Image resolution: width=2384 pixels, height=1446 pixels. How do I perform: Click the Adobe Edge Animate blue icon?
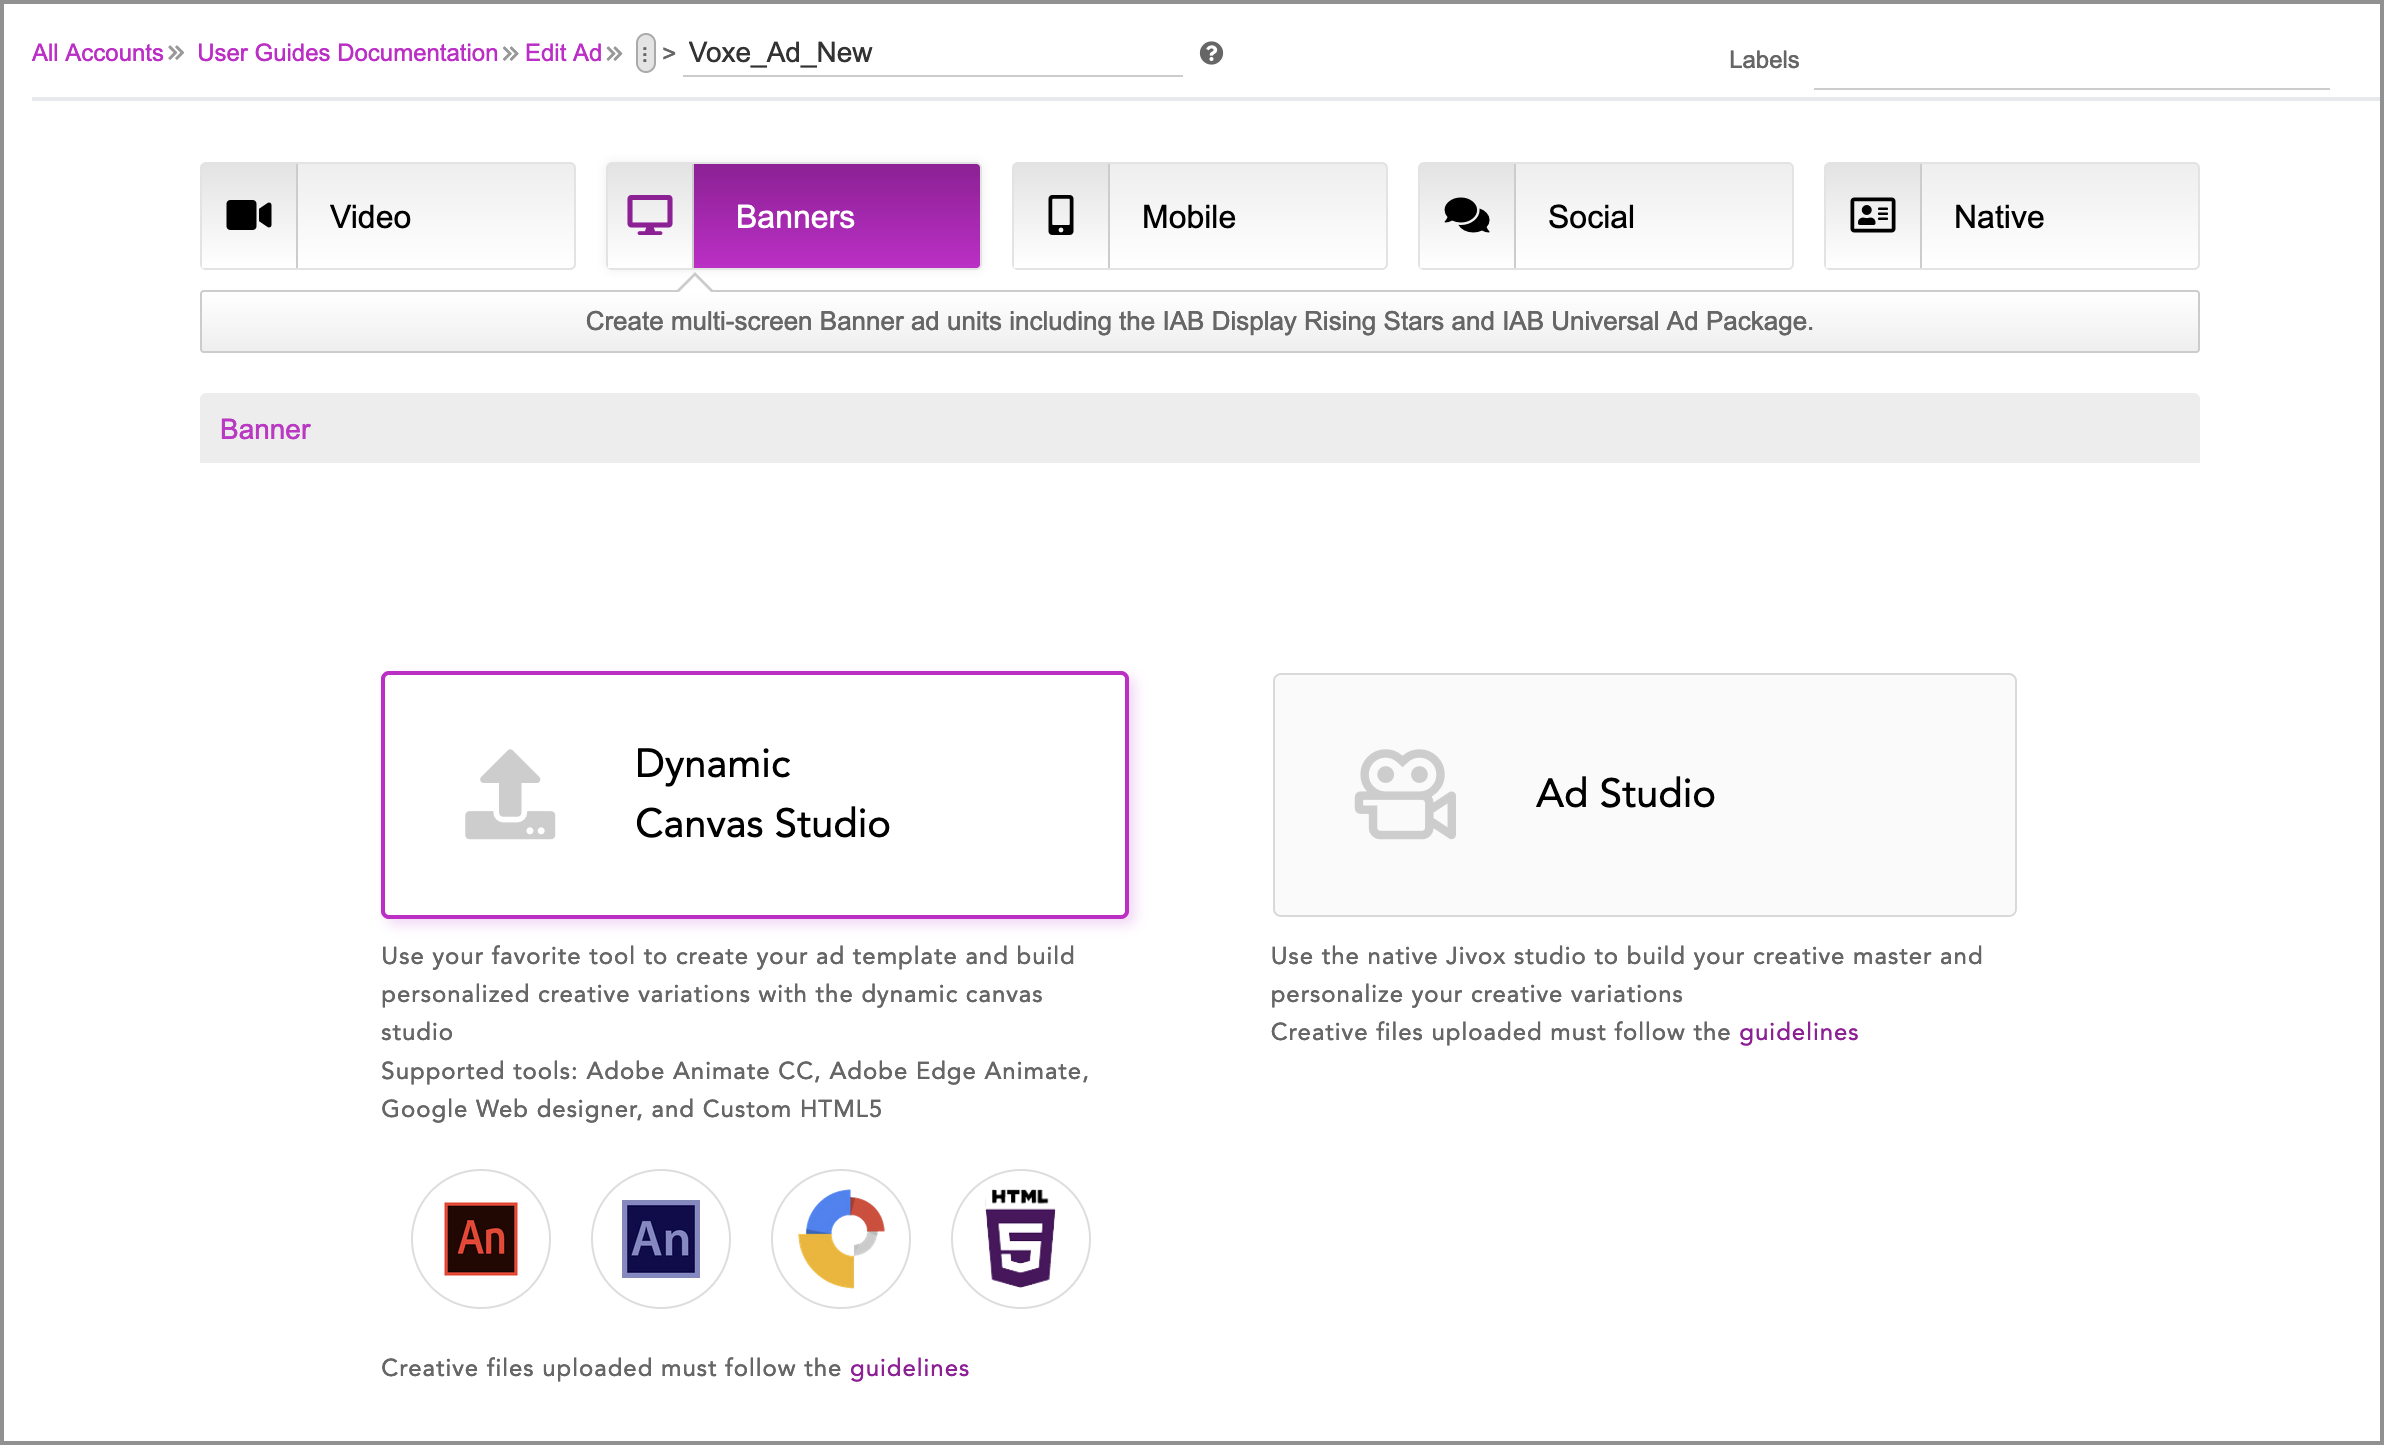coord(661,1238)
